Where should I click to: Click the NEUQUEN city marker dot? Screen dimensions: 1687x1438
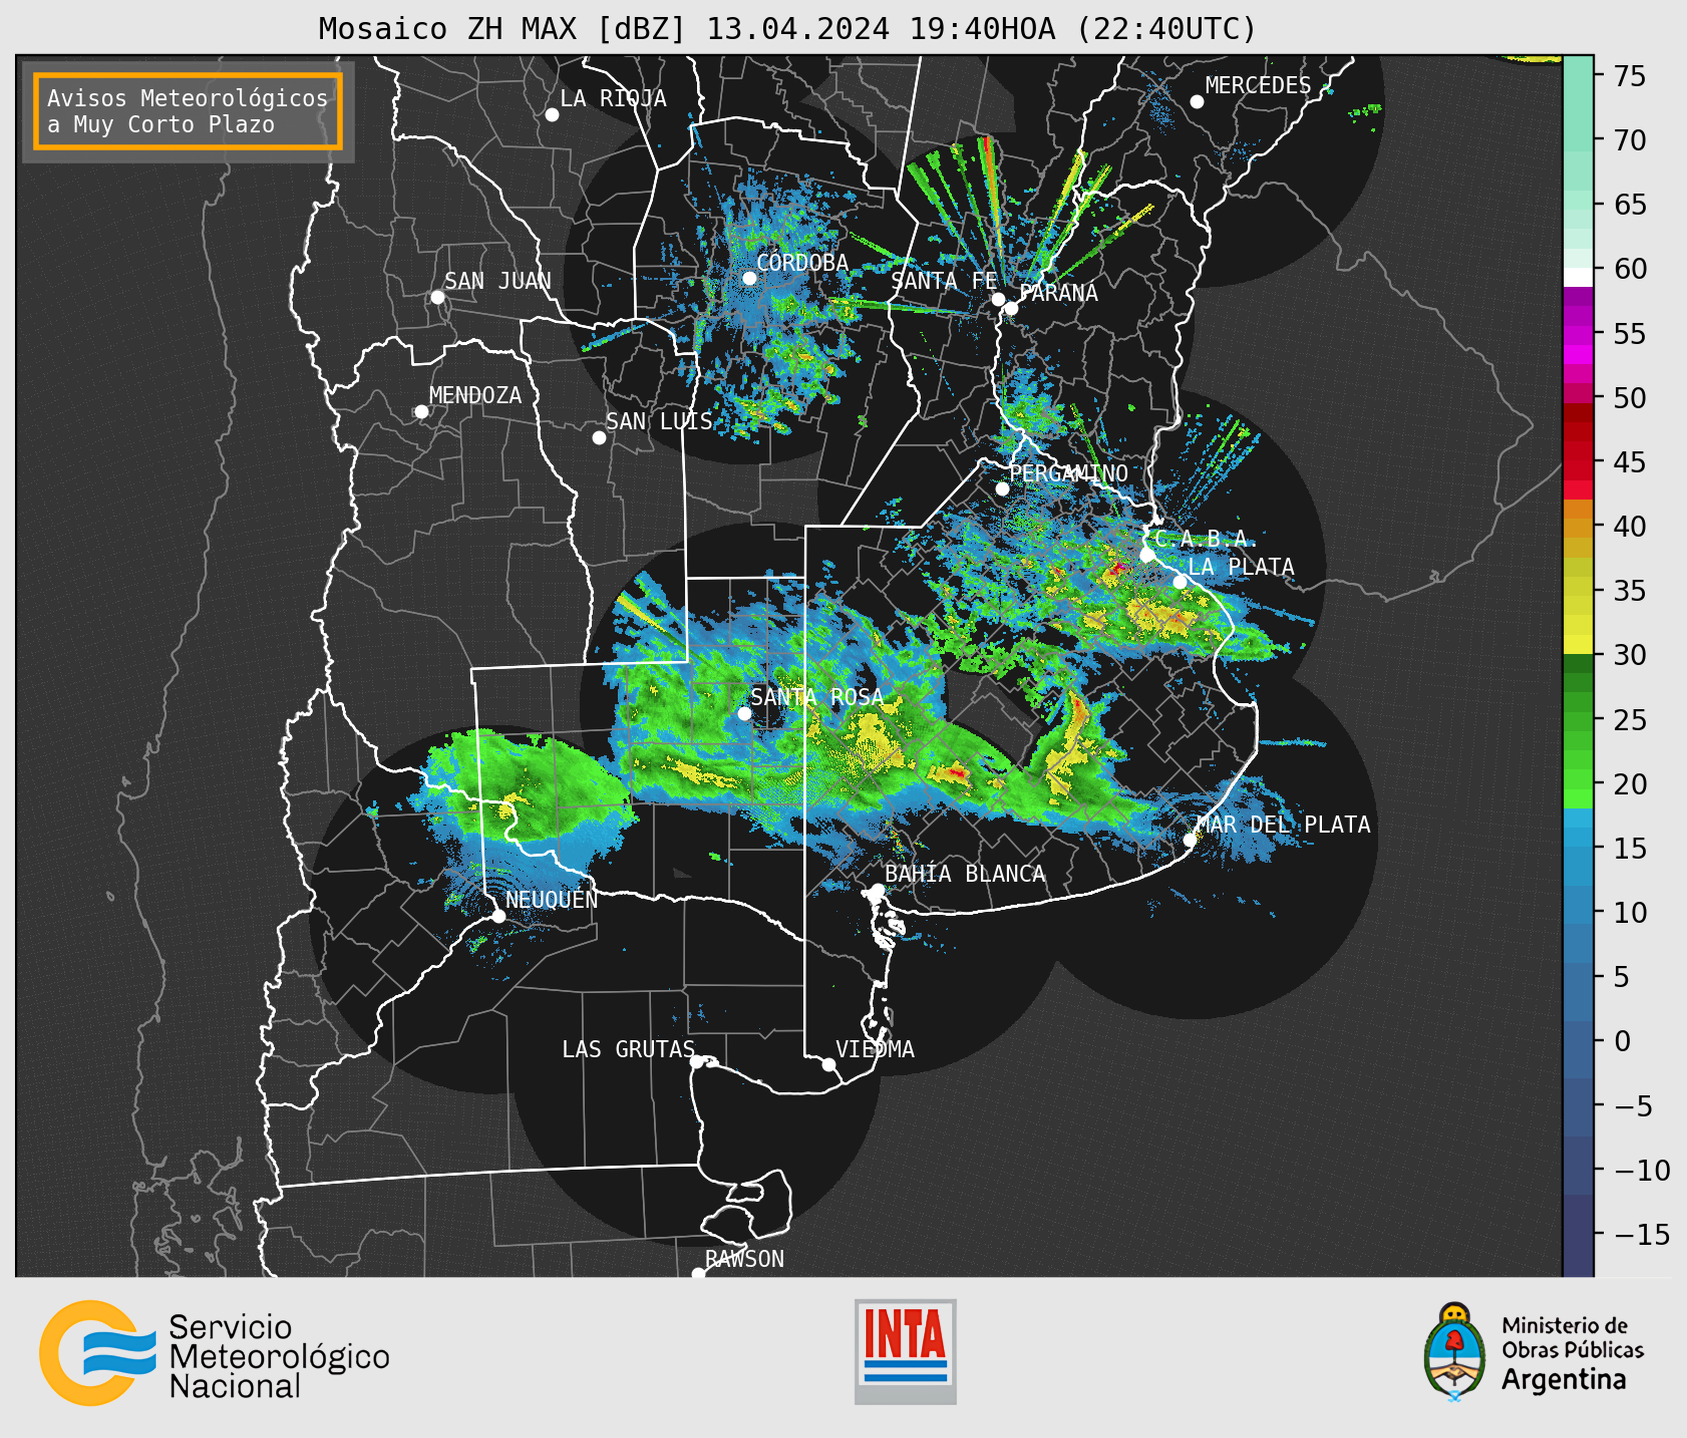[499, 916]
